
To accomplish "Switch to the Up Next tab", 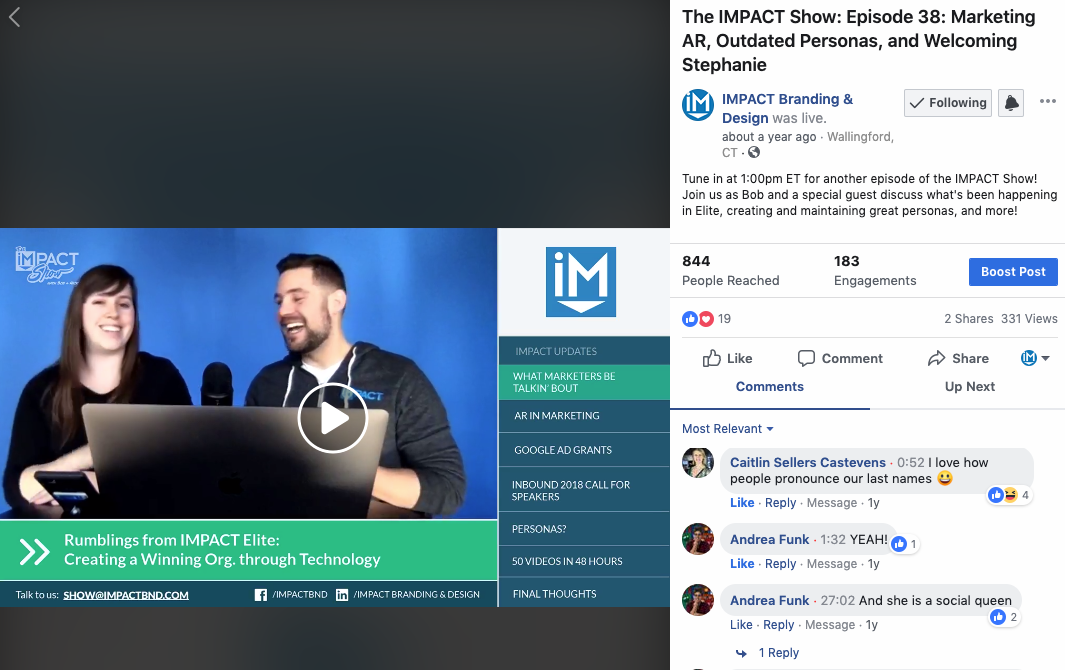I will click(x=969, y=387).
